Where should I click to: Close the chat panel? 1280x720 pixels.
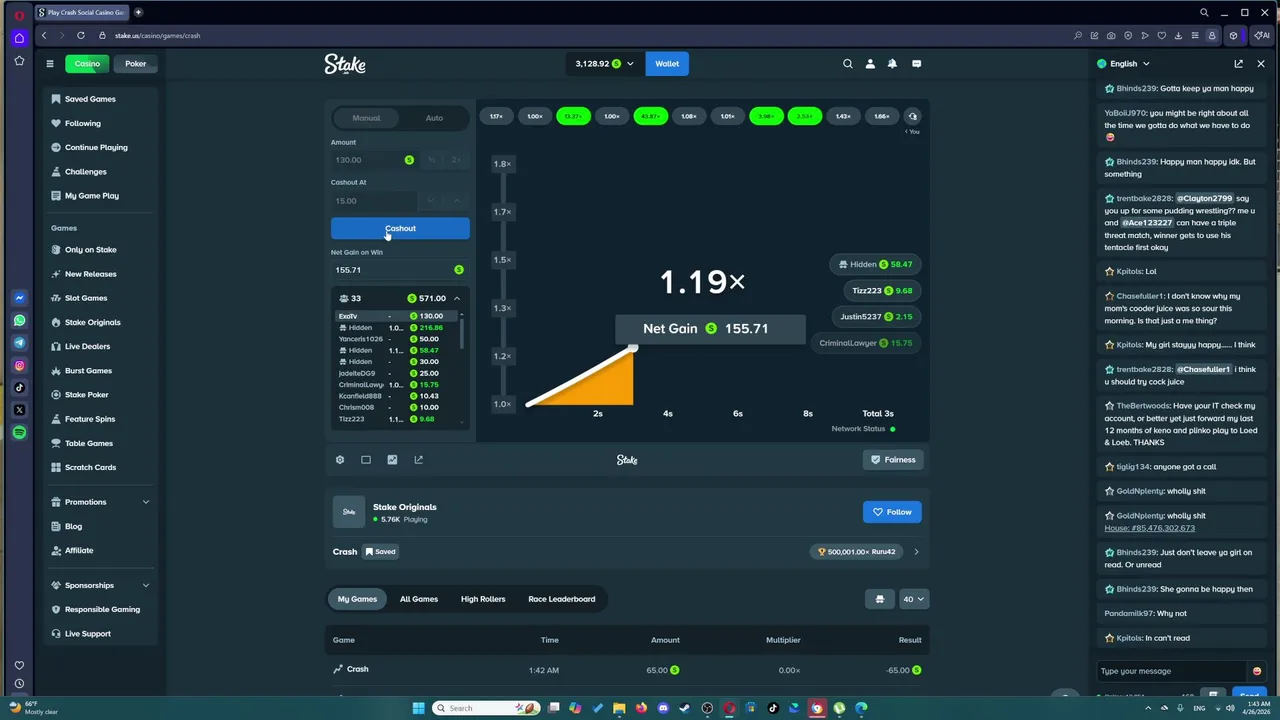pyautogui.click(x=1261, y=64)
